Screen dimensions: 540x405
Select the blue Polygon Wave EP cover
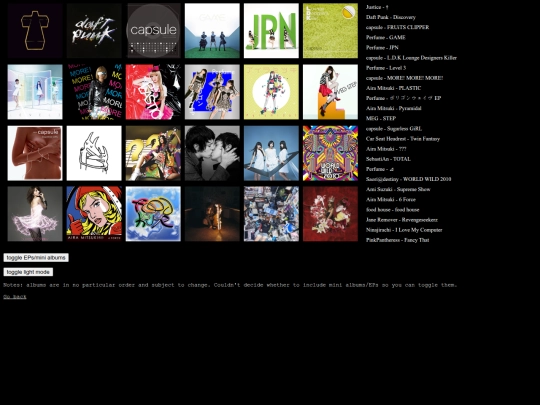212,92
